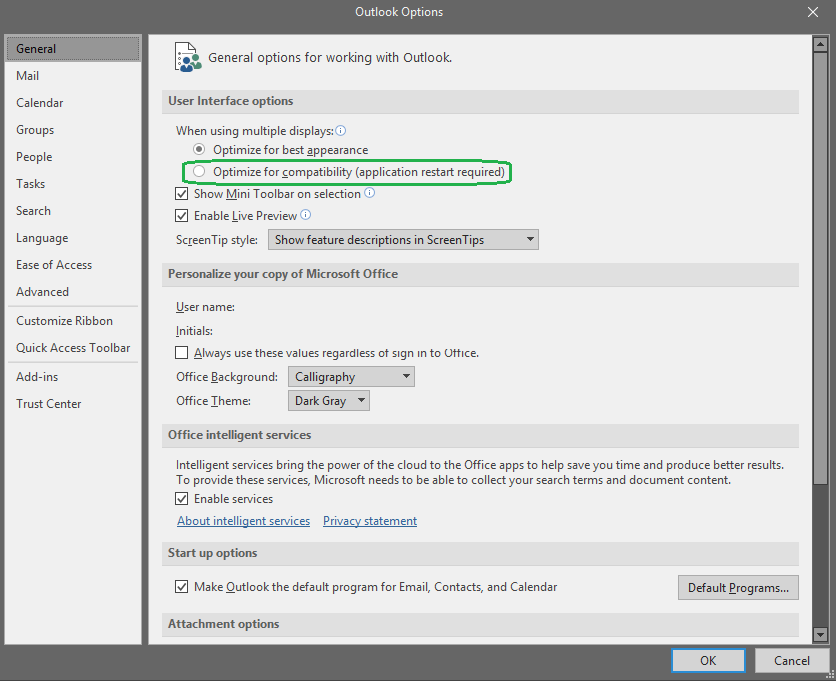Open Default Programs settings

(x=738, y=587)
